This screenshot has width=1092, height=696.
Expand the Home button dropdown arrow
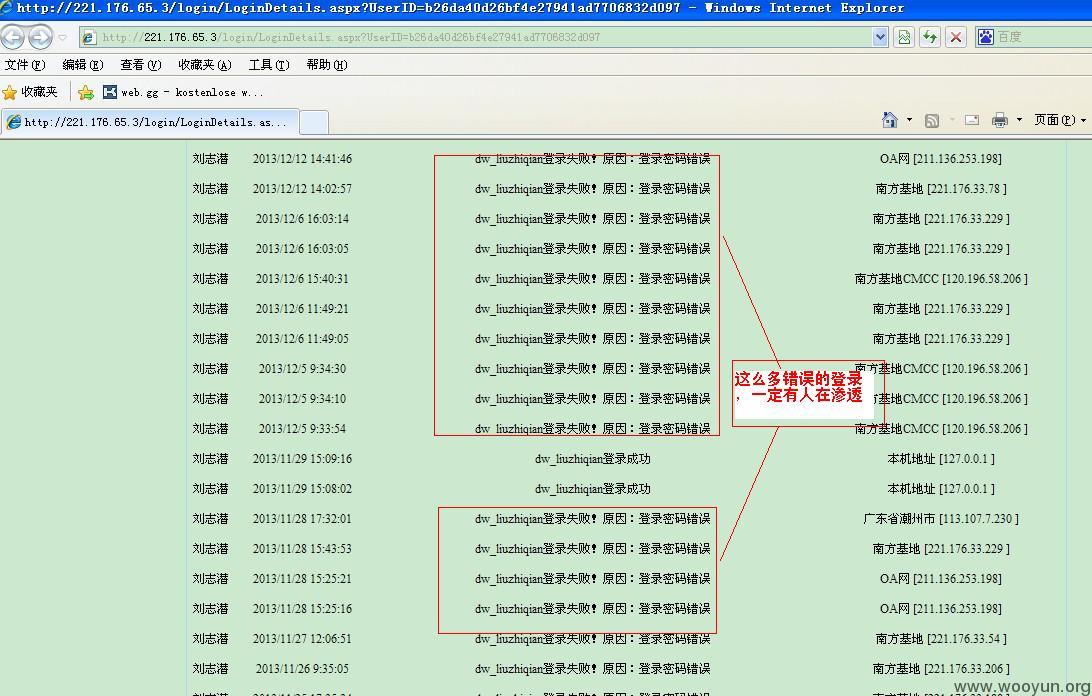coord(909,120)
